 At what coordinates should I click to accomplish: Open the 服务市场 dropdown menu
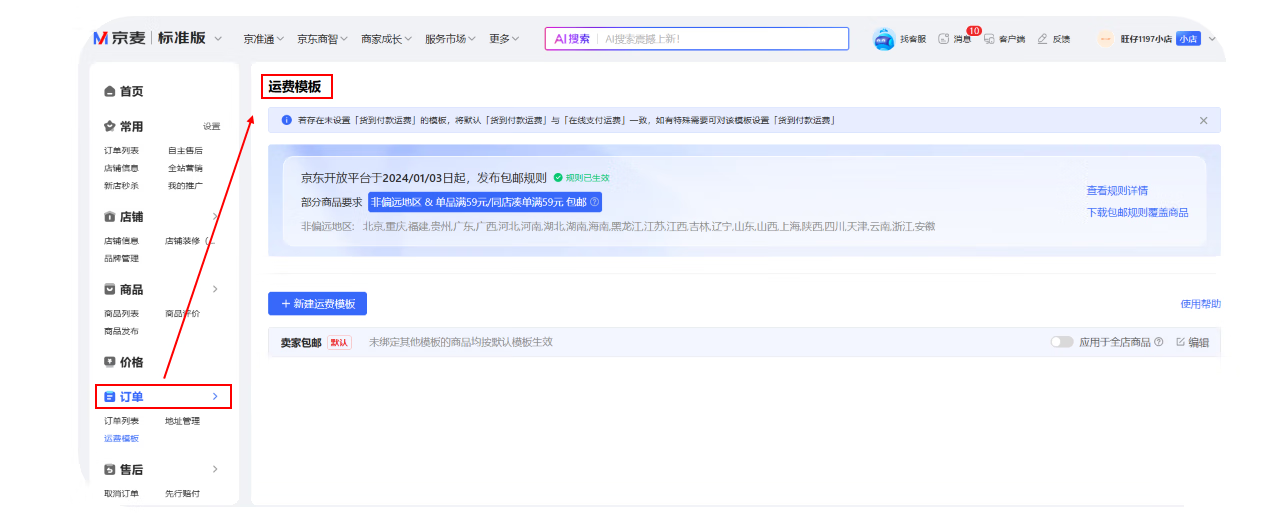(x=450, y=39)
